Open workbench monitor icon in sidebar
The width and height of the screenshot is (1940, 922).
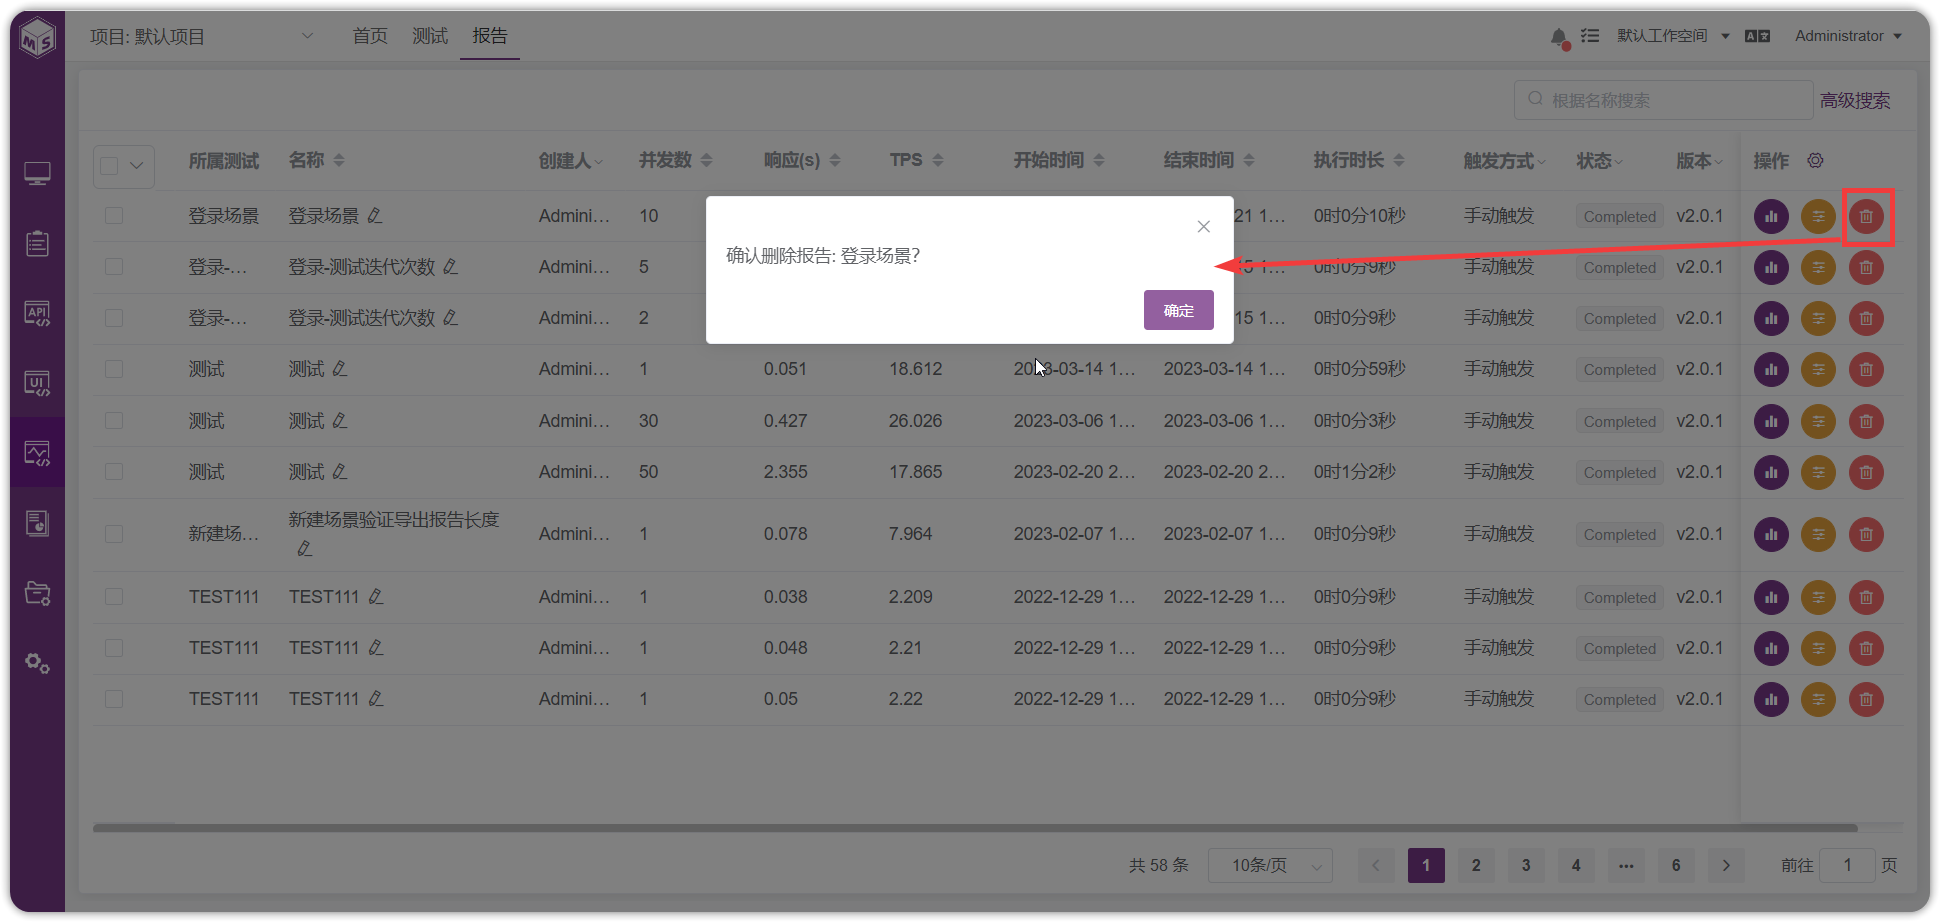coord(37,174)
